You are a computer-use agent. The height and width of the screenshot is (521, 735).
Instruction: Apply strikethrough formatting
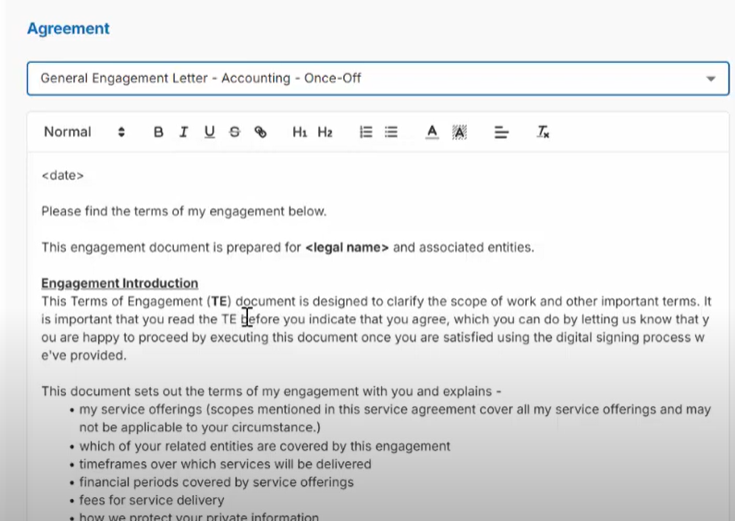coord(235,132)
